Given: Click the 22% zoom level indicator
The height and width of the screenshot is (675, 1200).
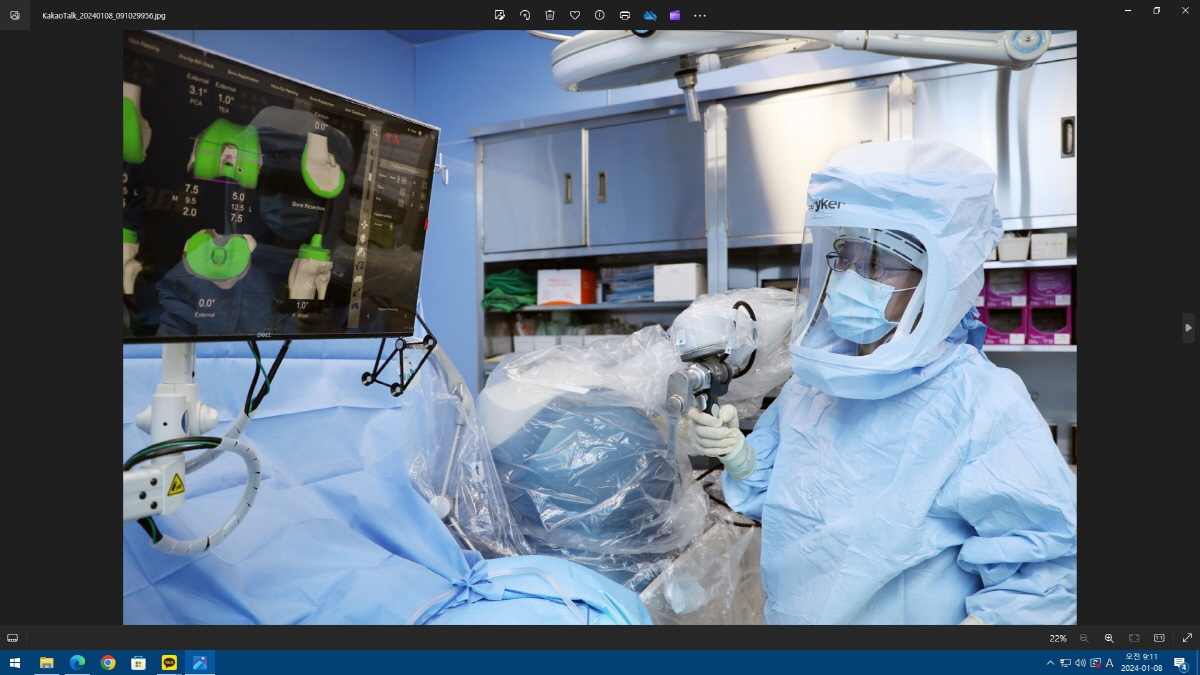Looking at the screenshot, I should click(x=1057, y=638).
